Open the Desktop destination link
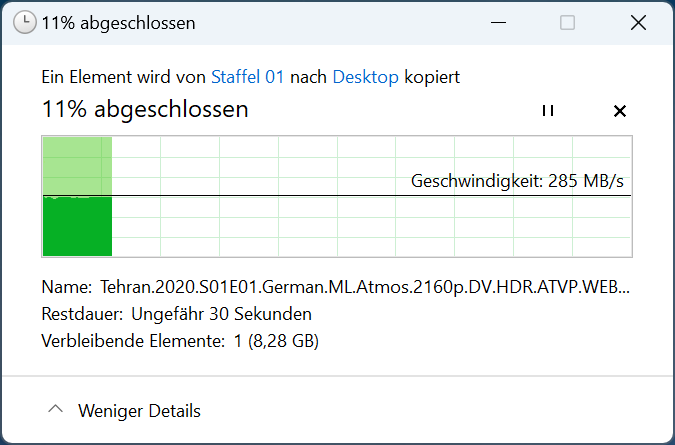675x445 pixels. tap(365, 77)
